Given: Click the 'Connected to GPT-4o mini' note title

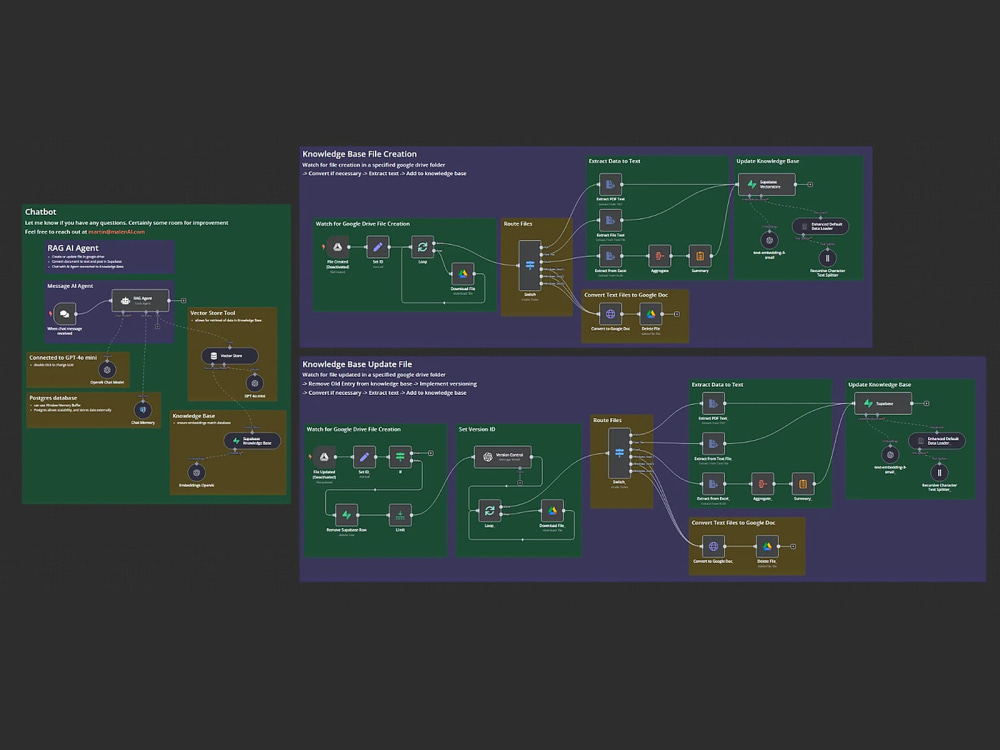Looking at the screenshot, I should (63, 358).
